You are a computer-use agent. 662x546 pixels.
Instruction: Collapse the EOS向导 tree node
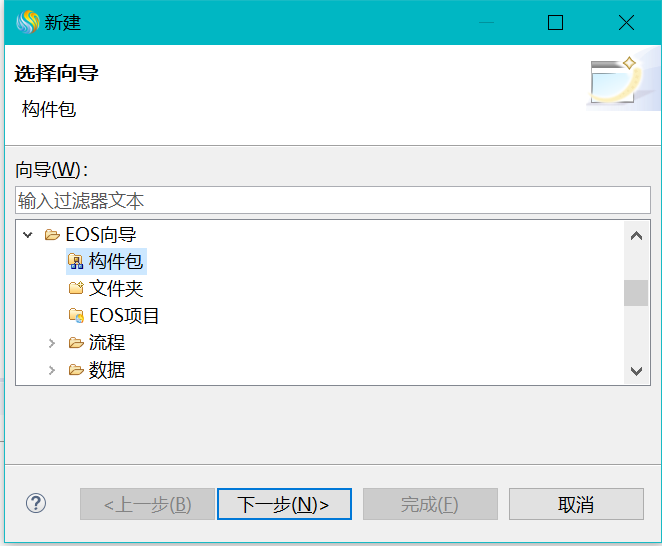[x=28, y=235]
